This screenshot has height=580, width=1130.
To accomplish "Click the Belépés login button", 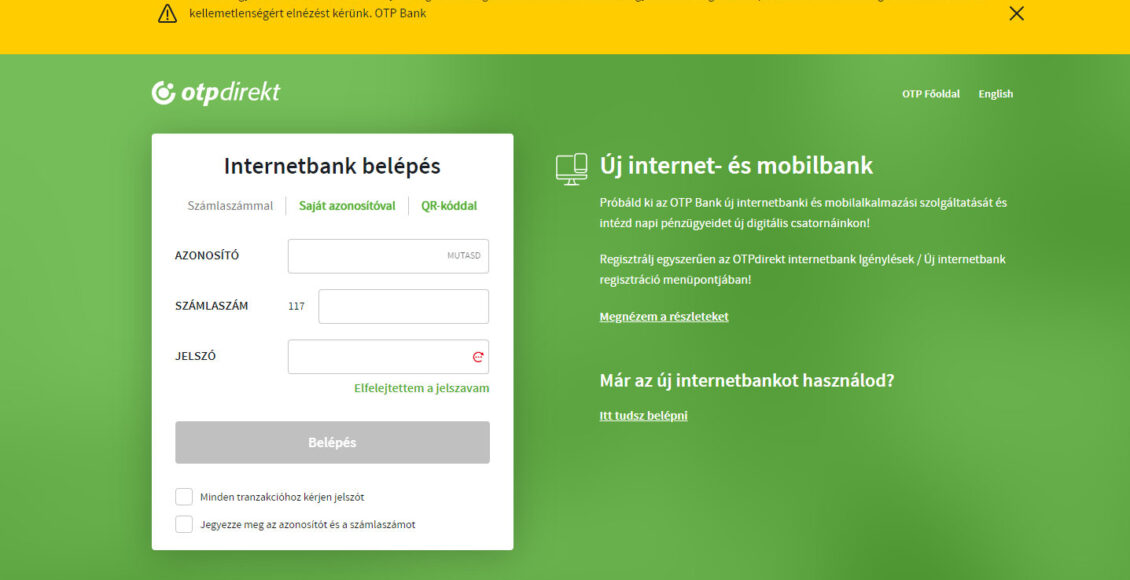I will tap(332, 442).
